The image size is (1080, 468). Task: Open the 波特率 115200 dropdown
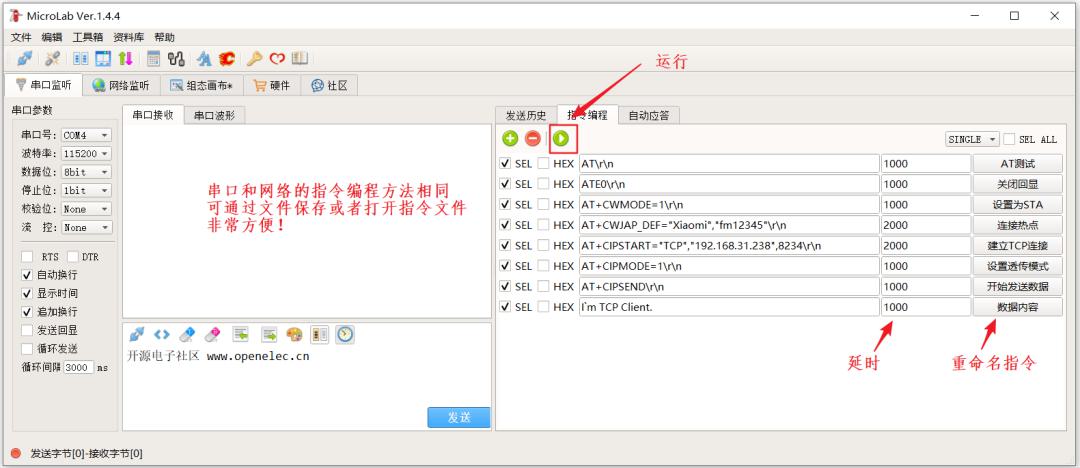pyautogui.click(x=86, y=154)
